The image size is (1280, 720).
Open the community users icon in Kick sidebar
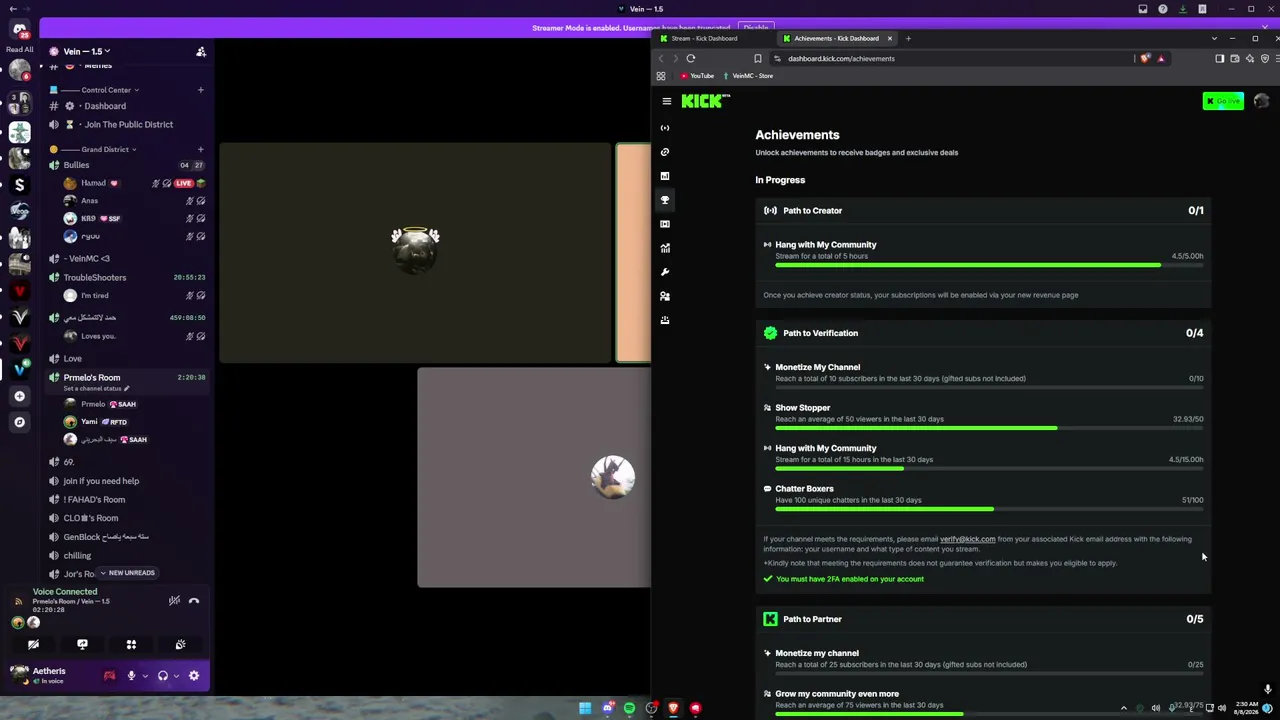point(665,296)
